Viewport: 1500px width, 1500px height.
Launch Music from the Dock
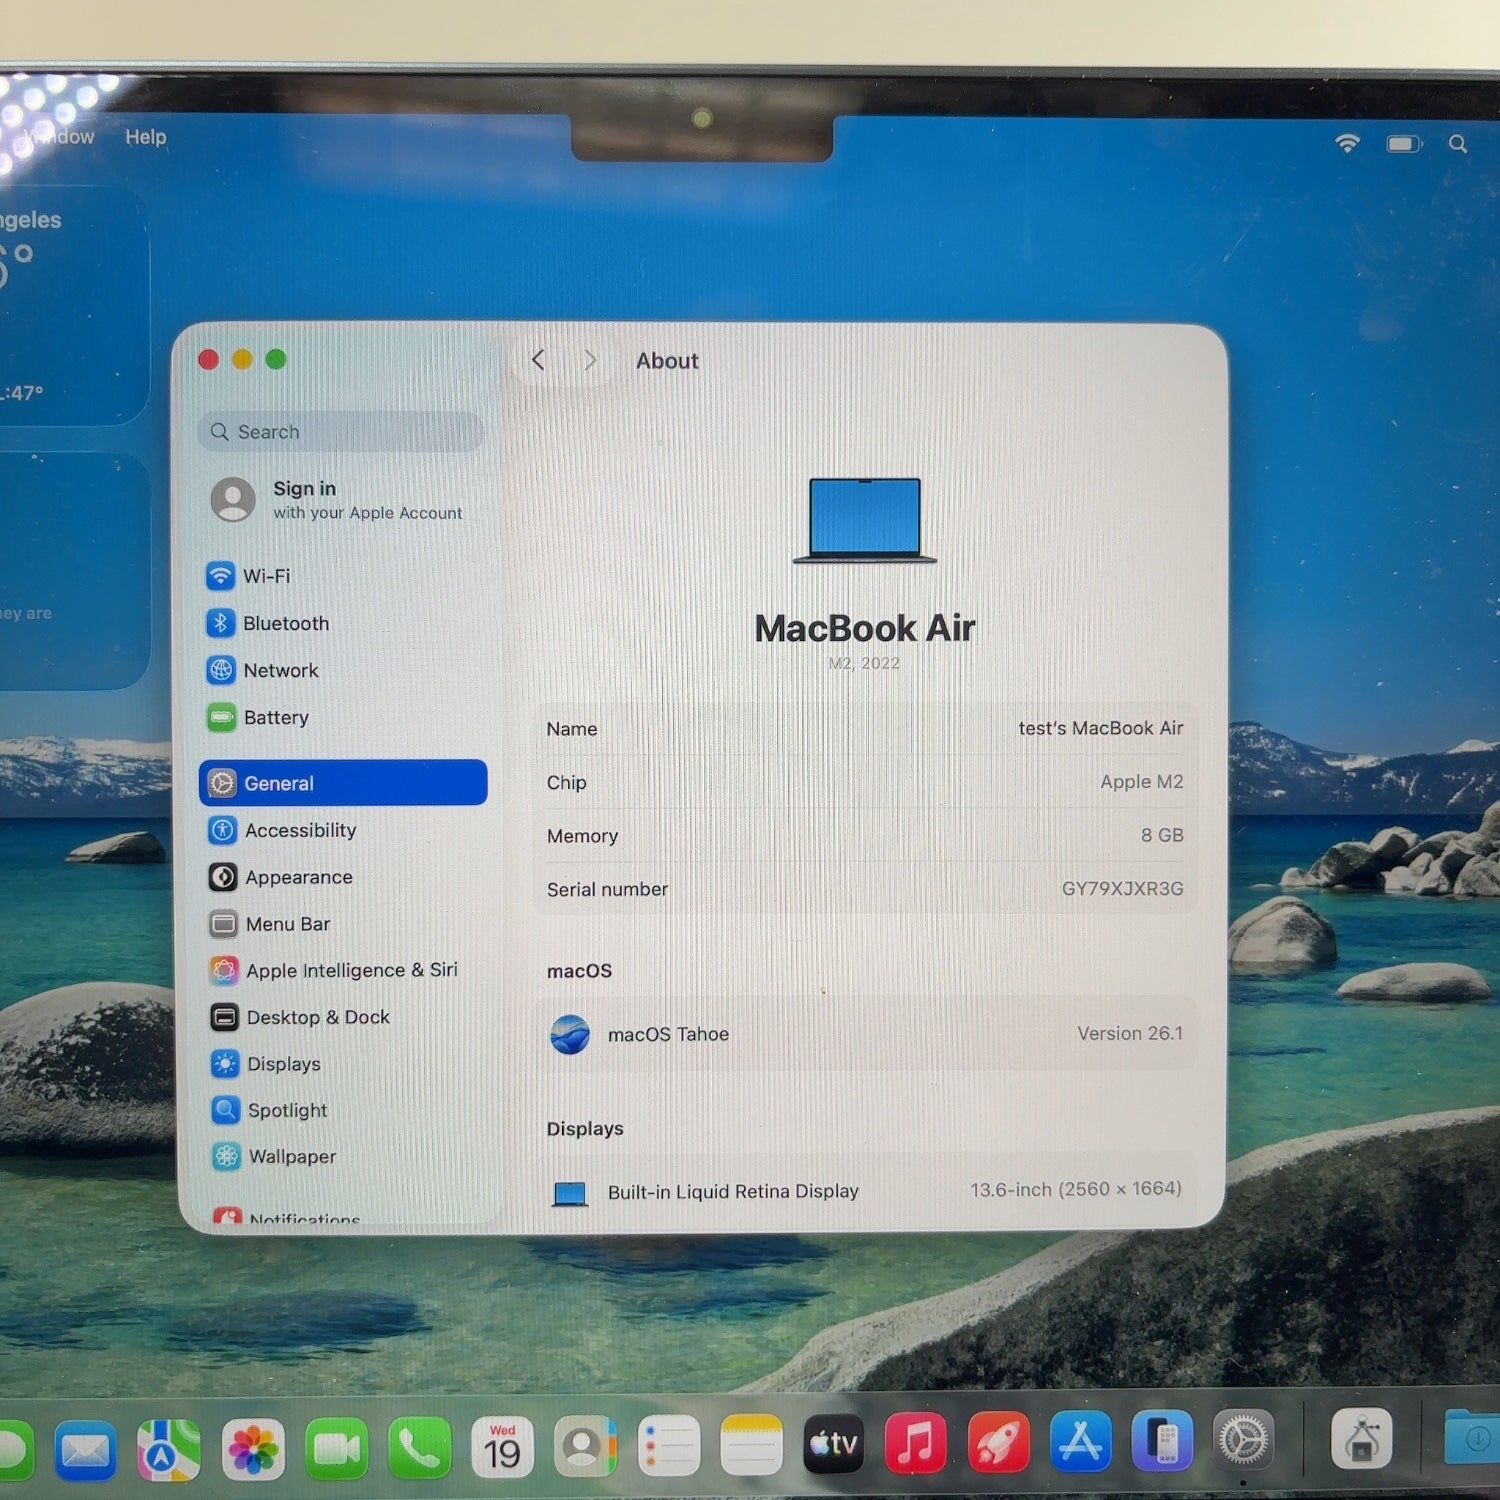pyautogui.click(x=915, y=1444)
